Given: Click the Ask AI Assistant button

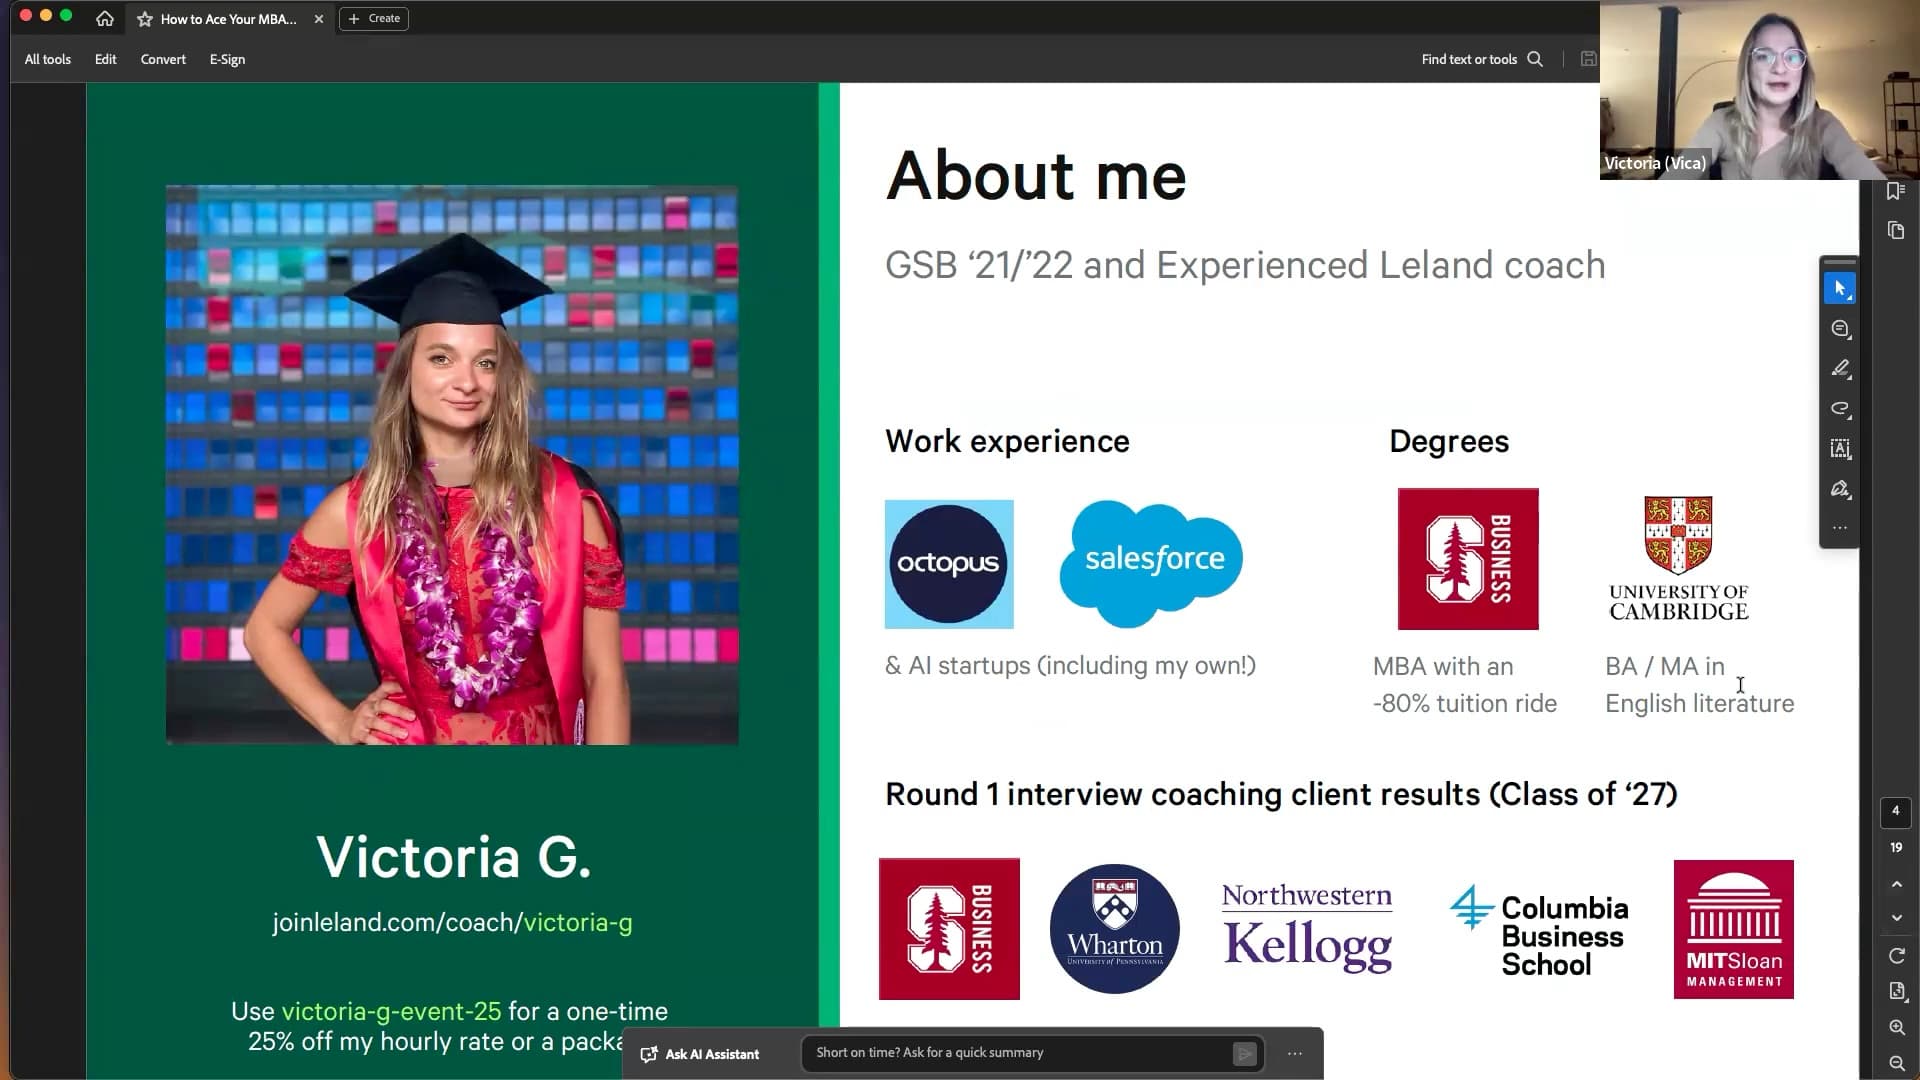Looking at the screenshot, I should pyautogui.click(x=700, y=1054).
